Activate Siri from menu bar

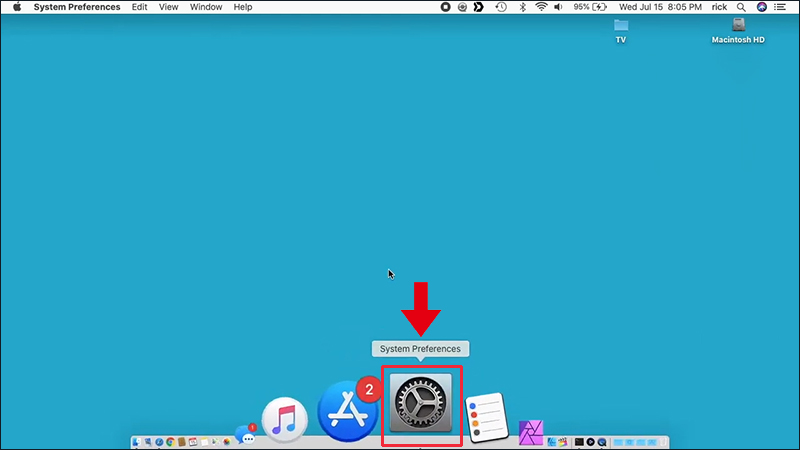tap(762, 7)
